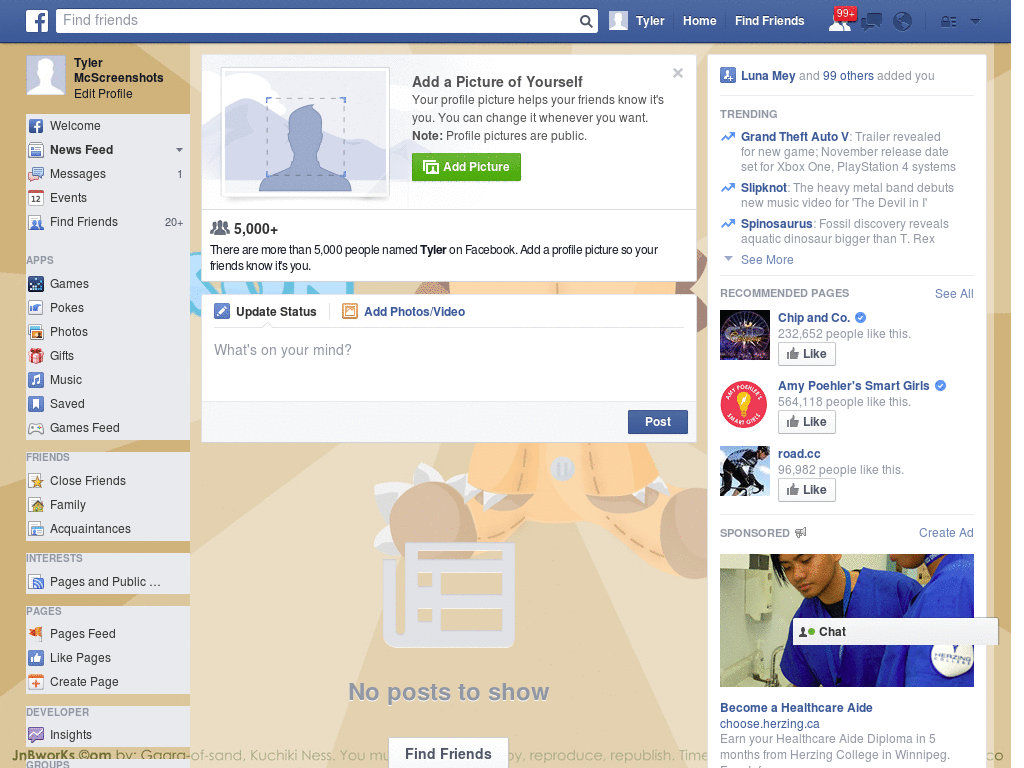The width and height of the screenshot is (1024, 768).
Task: Click the search magnifier icon
Action: point(586,21)
